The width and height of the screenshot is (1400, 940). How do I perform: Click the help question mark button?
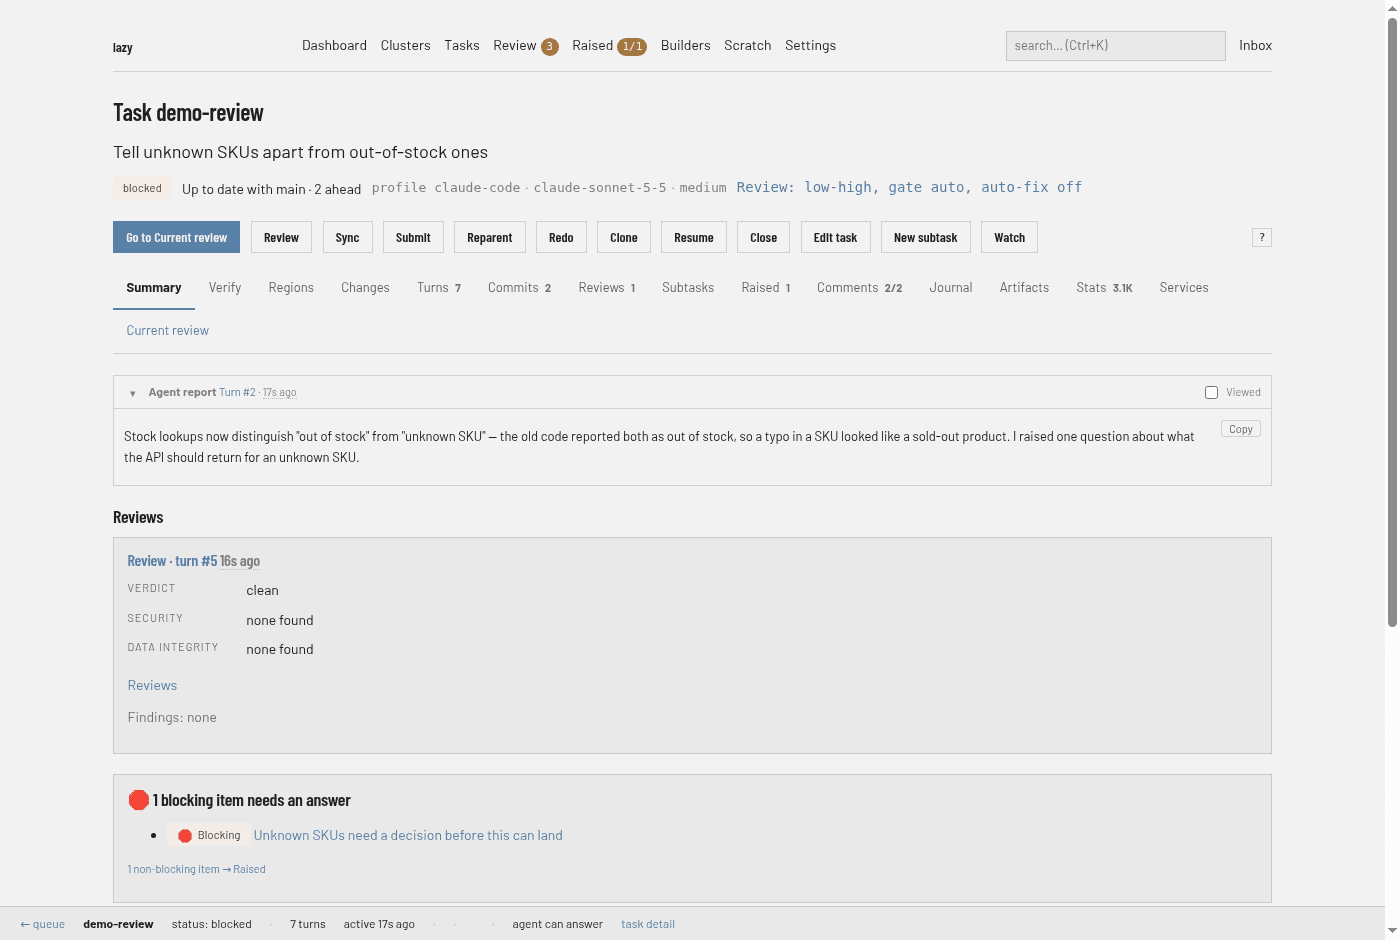tap(1262, 237)
